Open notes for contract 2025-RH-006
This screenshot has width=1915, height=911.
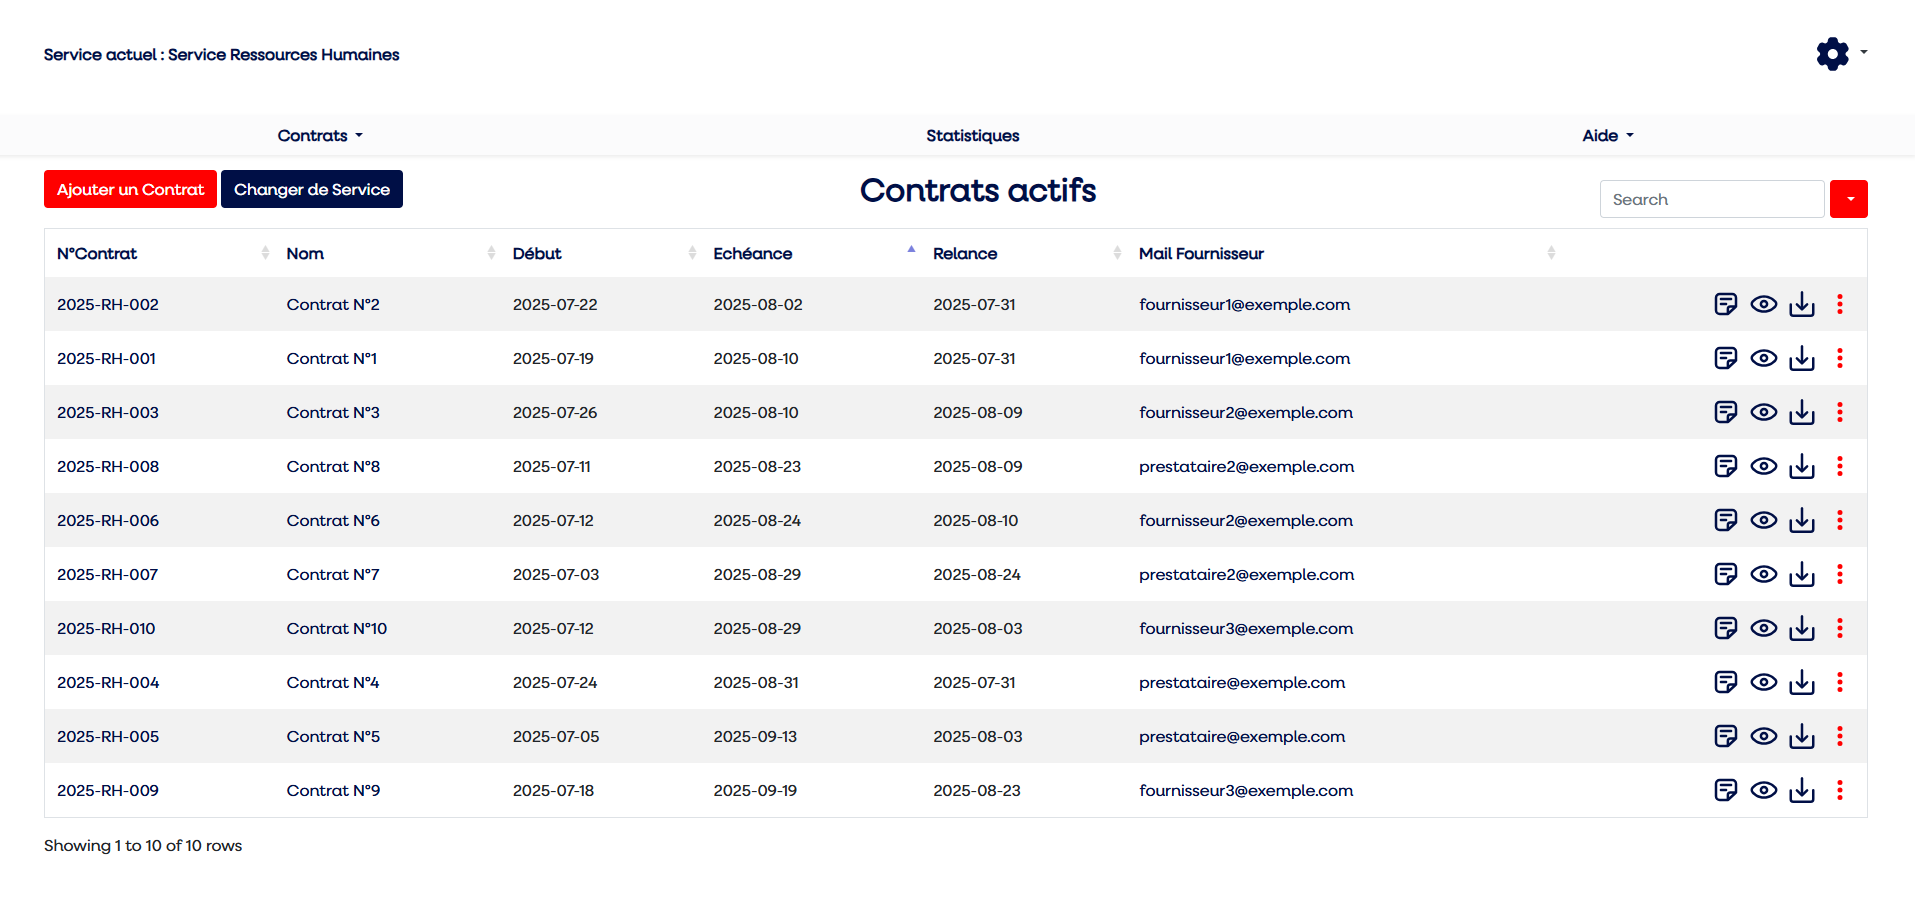(x=1726, y=520)
